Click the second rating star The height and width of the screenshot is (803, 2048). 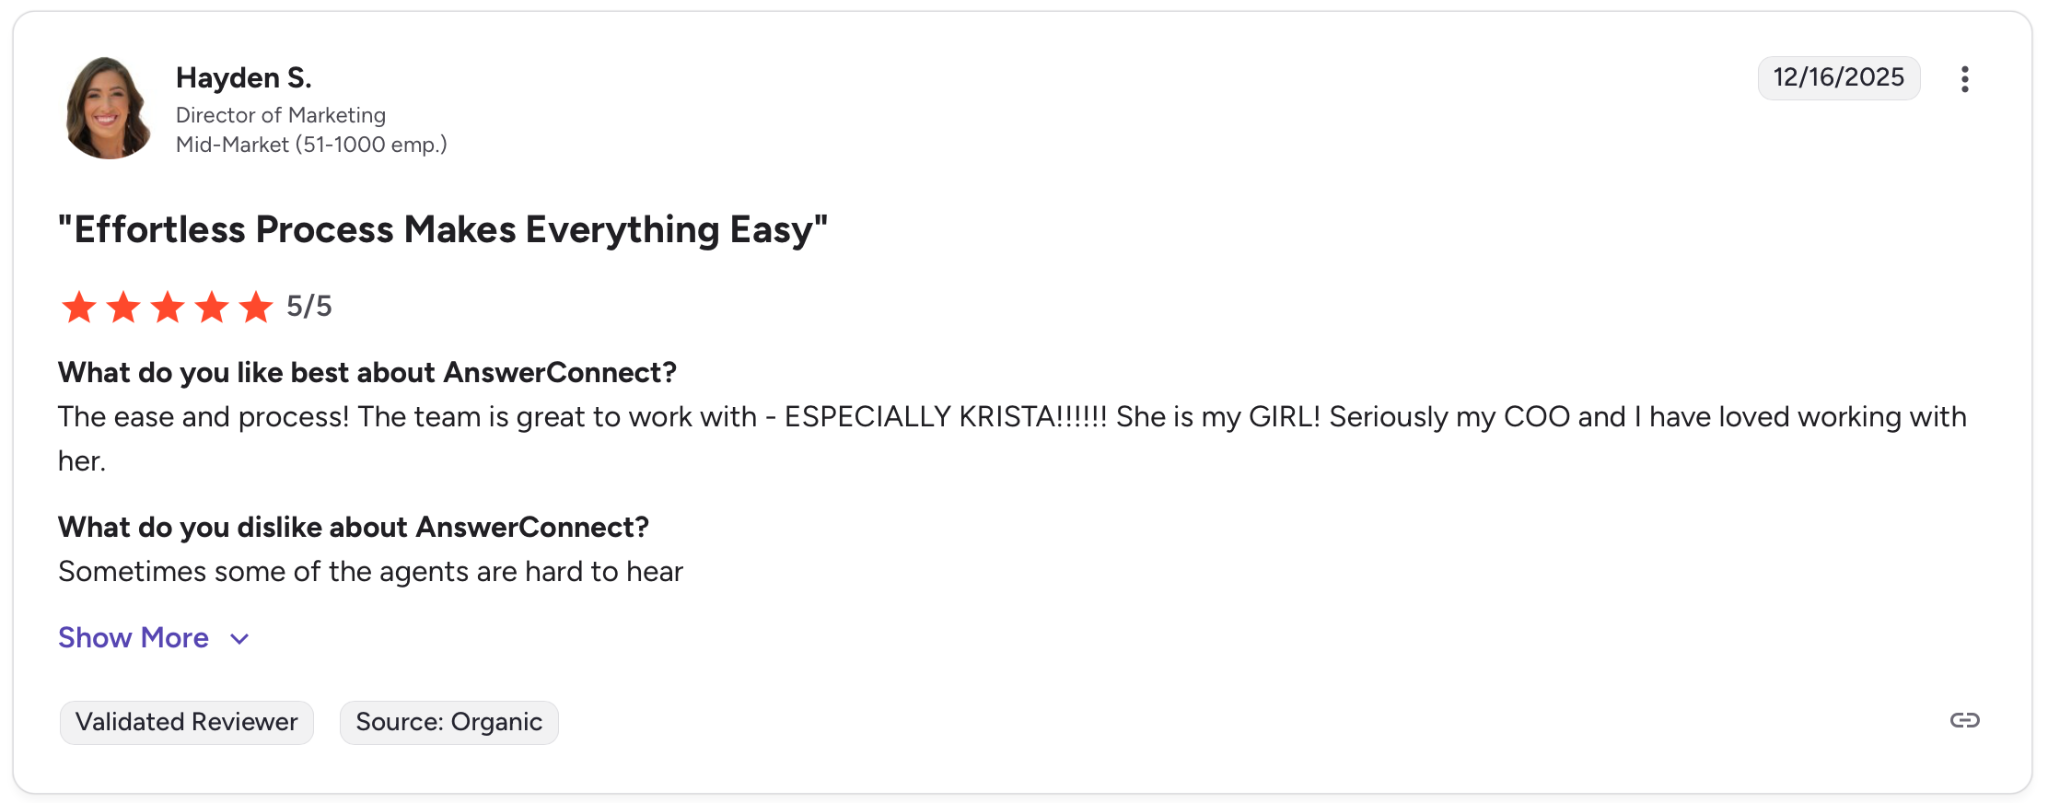click(123, 307)
